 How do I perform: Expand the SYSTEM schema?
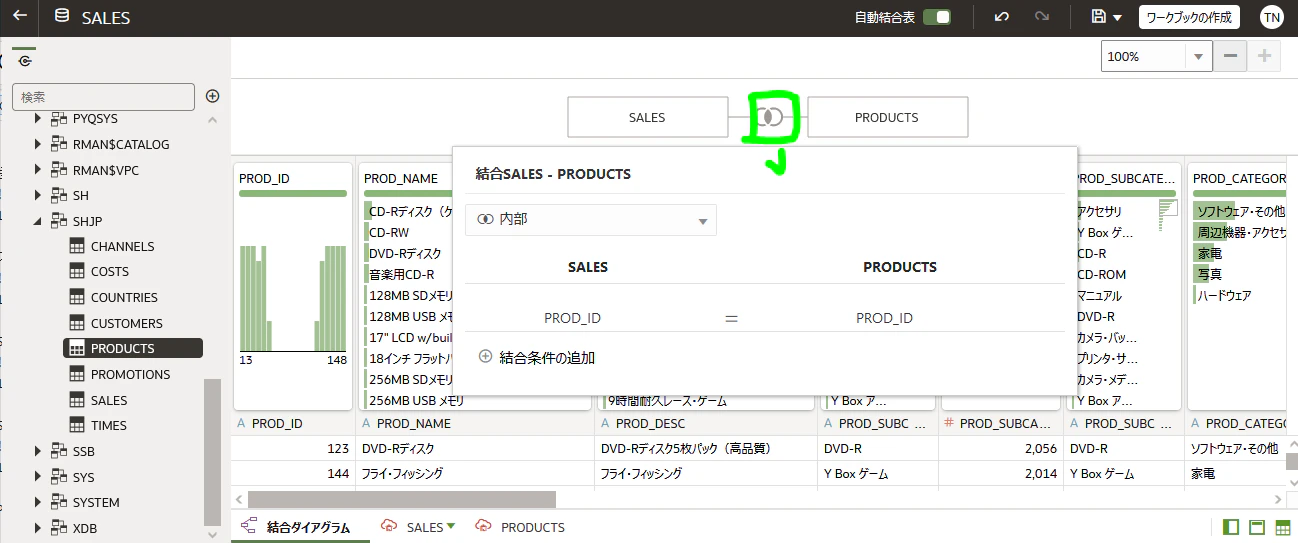[x=38, y=502]
